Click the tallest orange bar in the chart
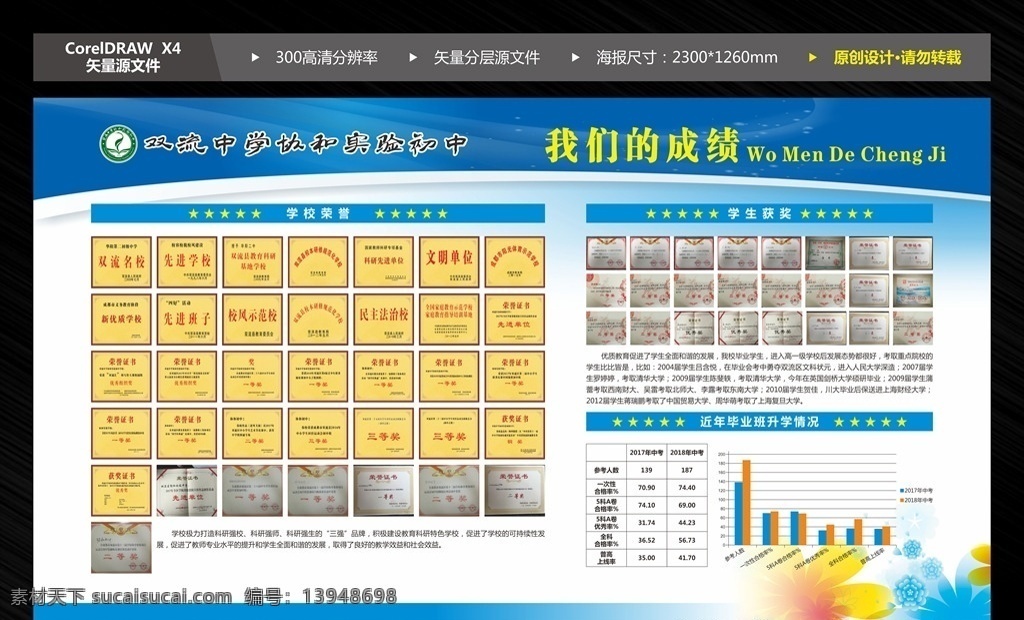The image size is (1024, 620). click(746, 502)
